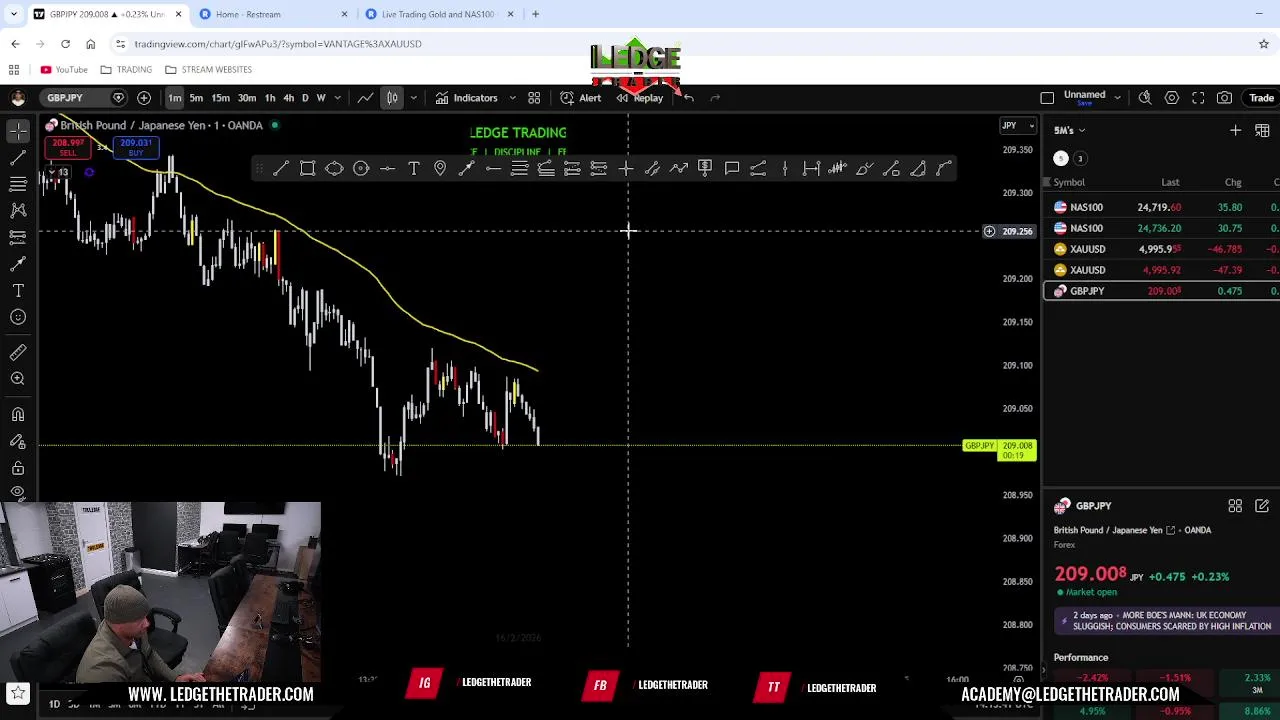Open the Fibonacci tools in left sidebar
The image size is (1280, 720).
coord(18,184)
